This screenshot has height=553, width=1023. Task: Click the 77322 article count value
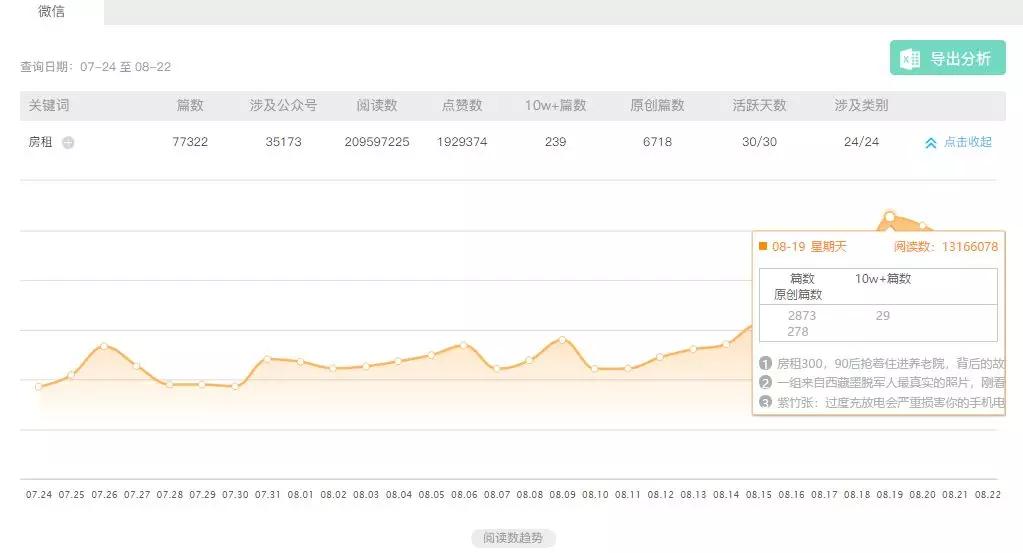[190, 142]
